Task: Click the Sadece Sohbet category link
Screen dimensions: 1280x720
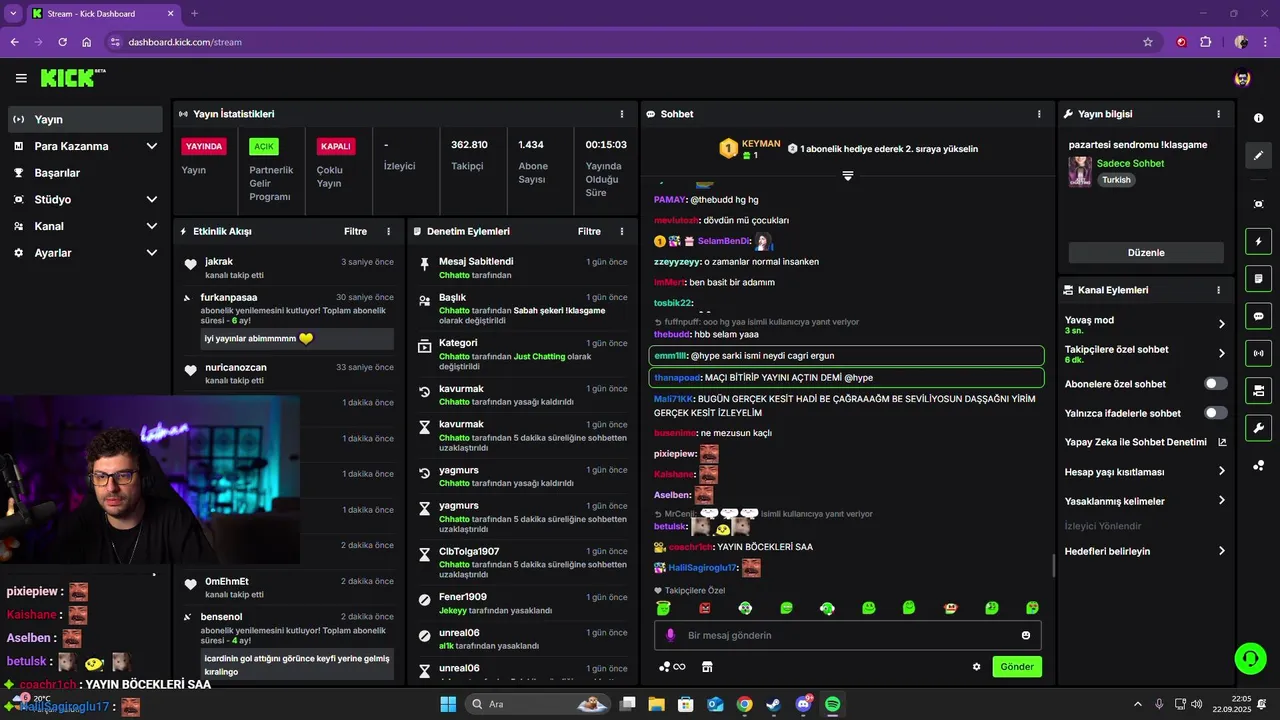Action: (1130, 163)
